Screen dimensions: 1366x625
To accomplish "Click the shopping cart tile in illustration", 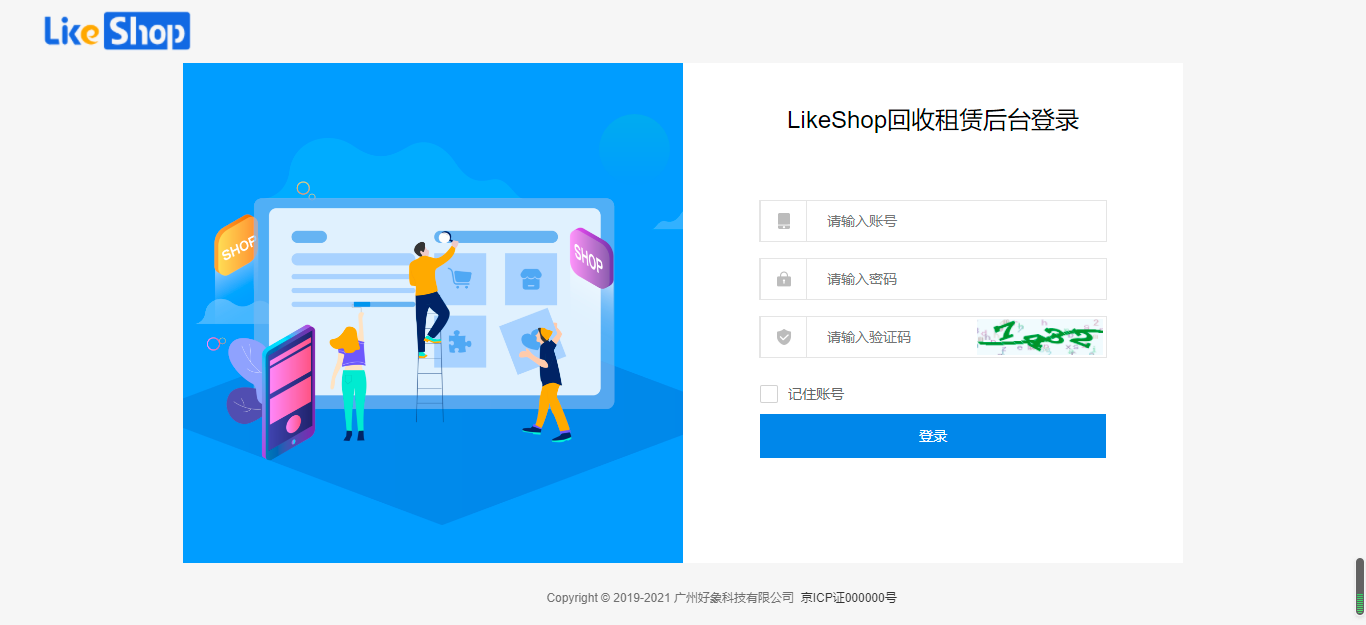I will 462,279.
